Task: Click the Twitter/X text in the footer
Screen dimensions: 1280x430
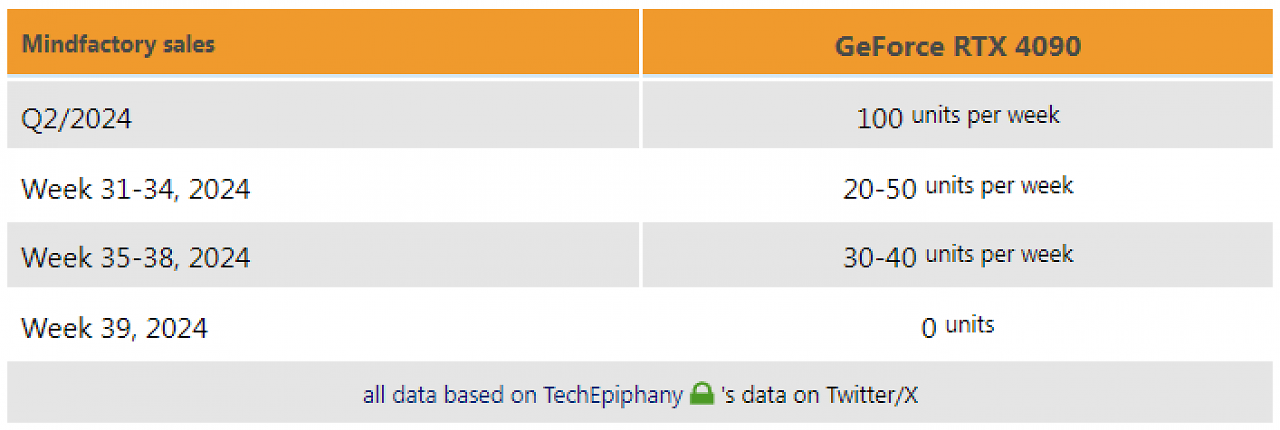Action: pyautogui.click(x=871, y=395)
